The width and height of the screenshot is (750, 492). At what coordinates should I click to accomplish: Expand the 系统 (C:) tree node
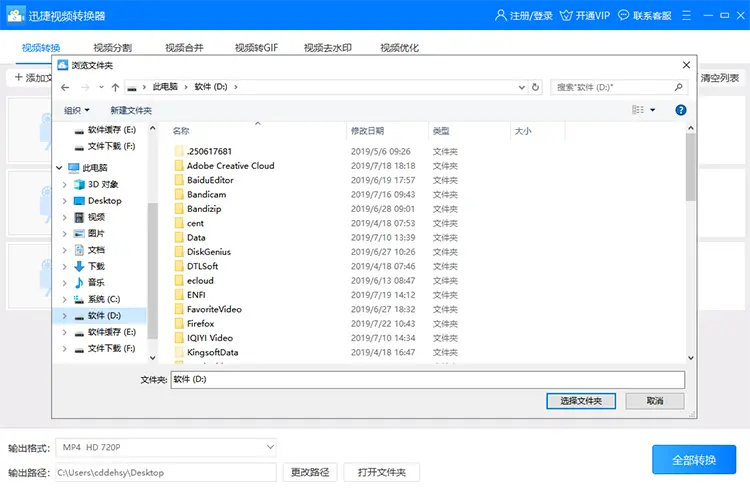(x=65, y=300)
